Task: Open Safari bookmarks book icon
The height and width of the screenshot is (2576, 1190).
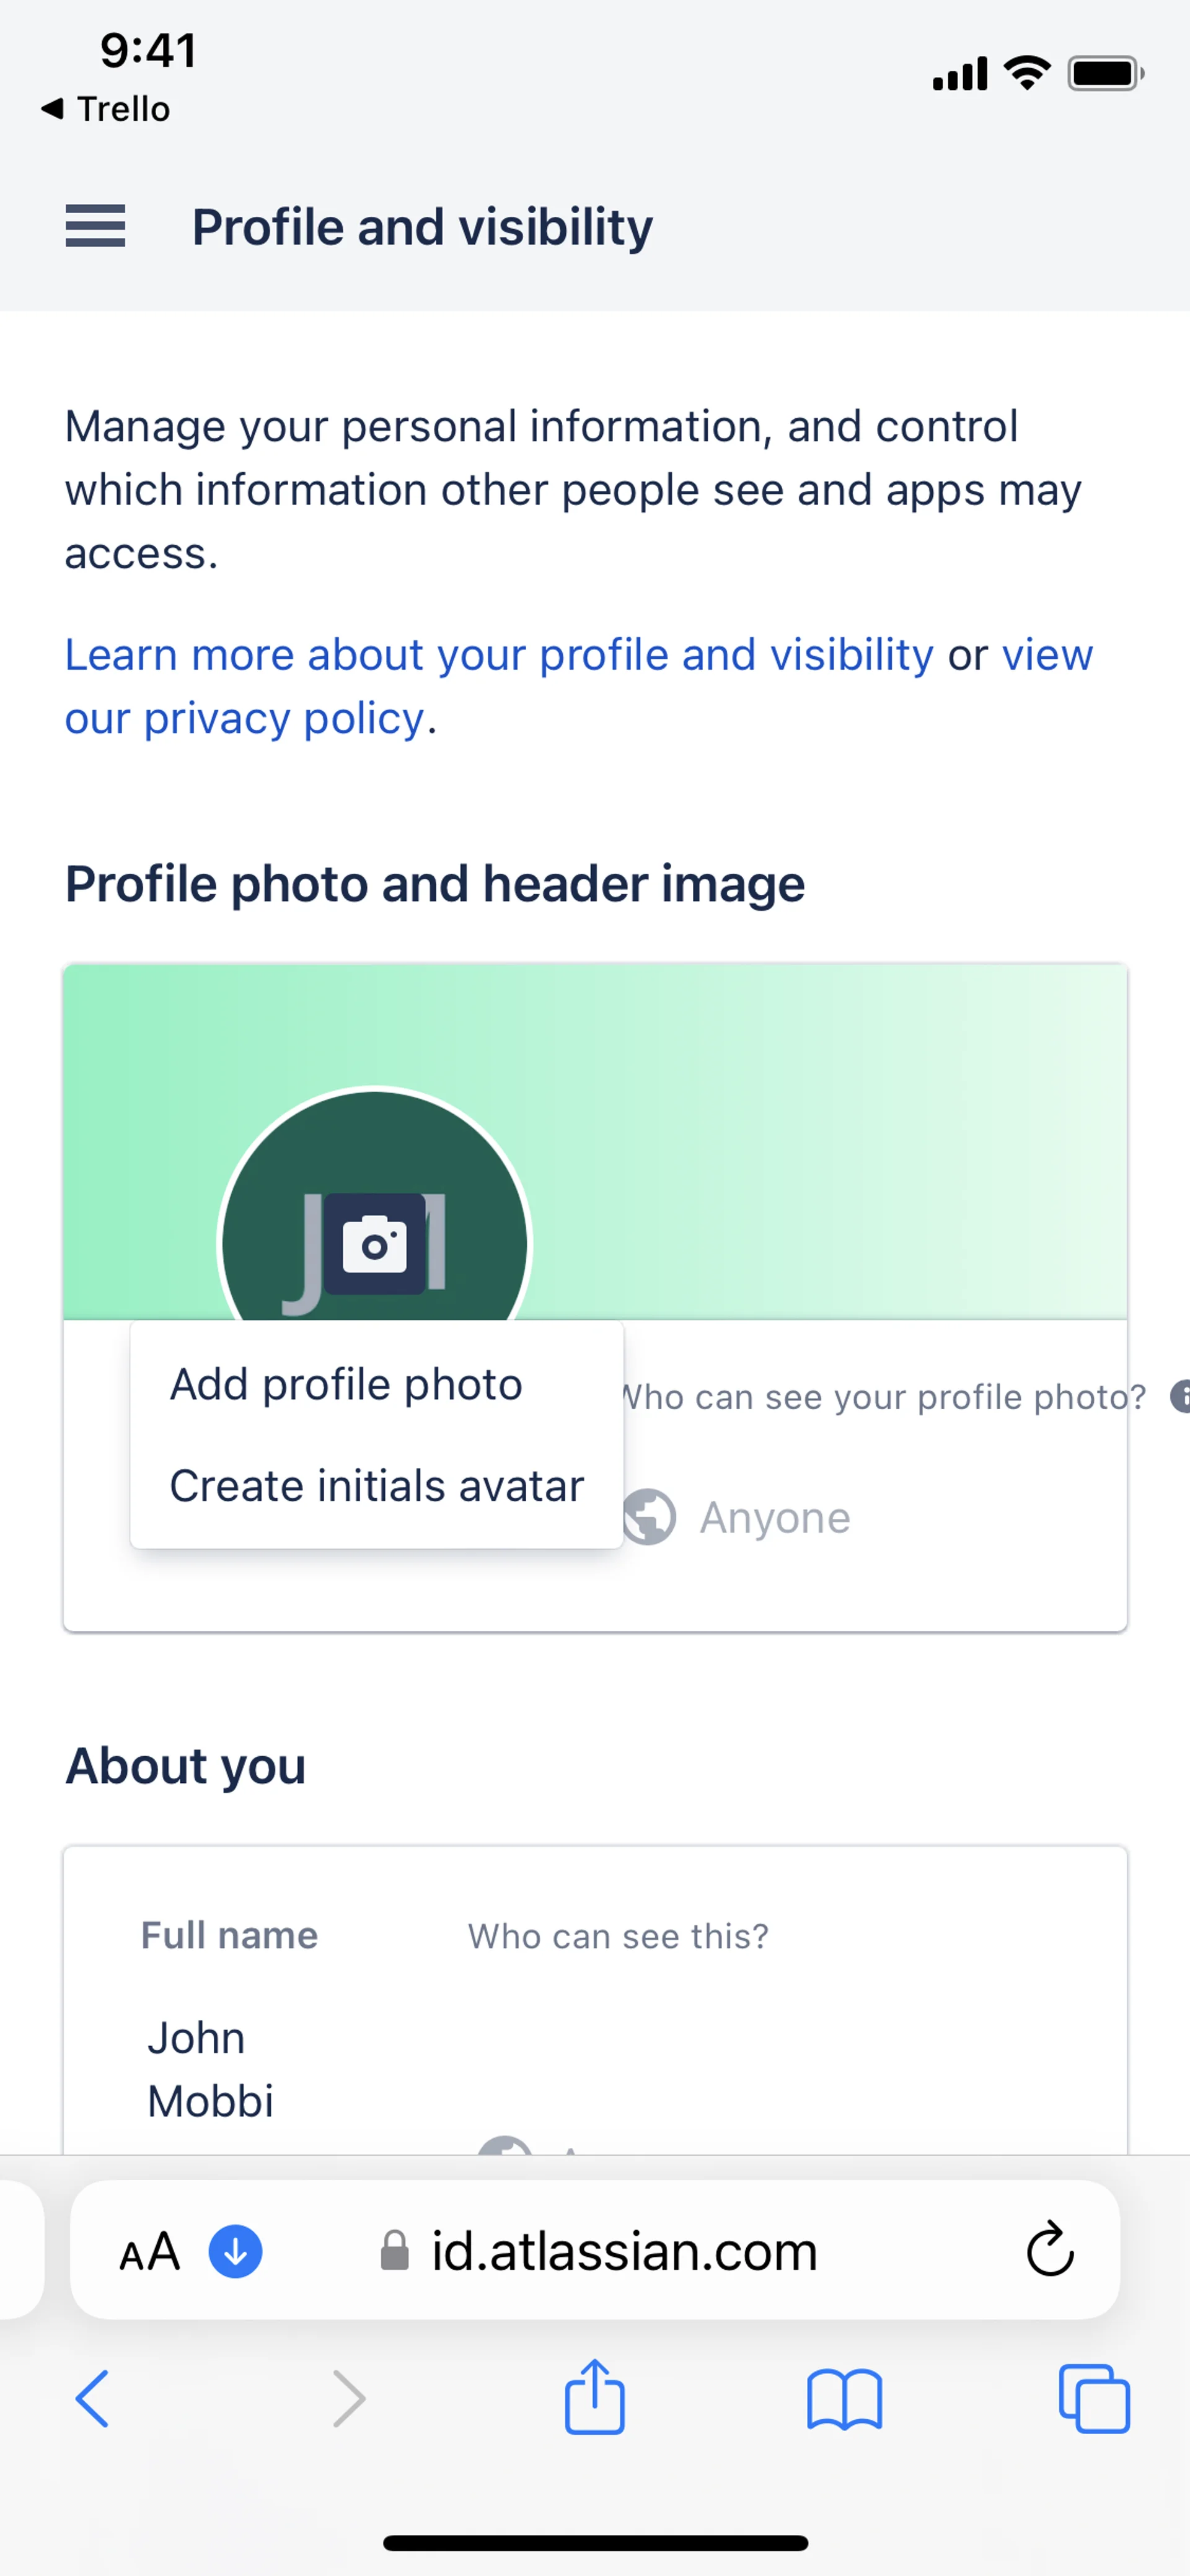Action: [x=844, y=2399]
